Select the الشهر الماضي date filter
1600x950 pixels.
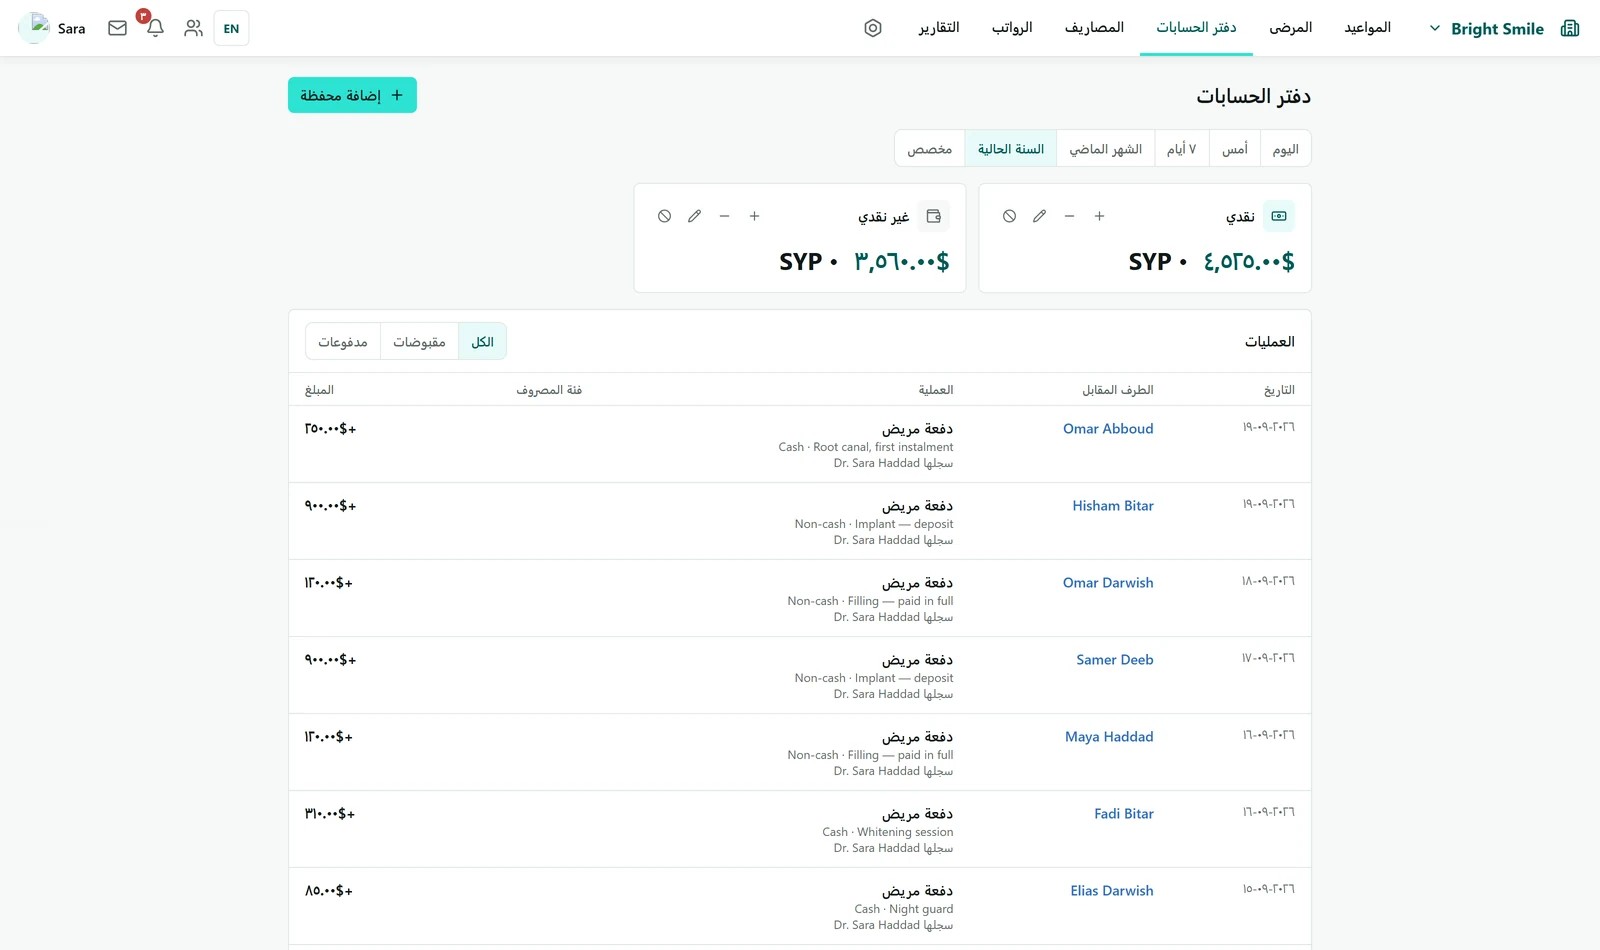pos(1105,148)
